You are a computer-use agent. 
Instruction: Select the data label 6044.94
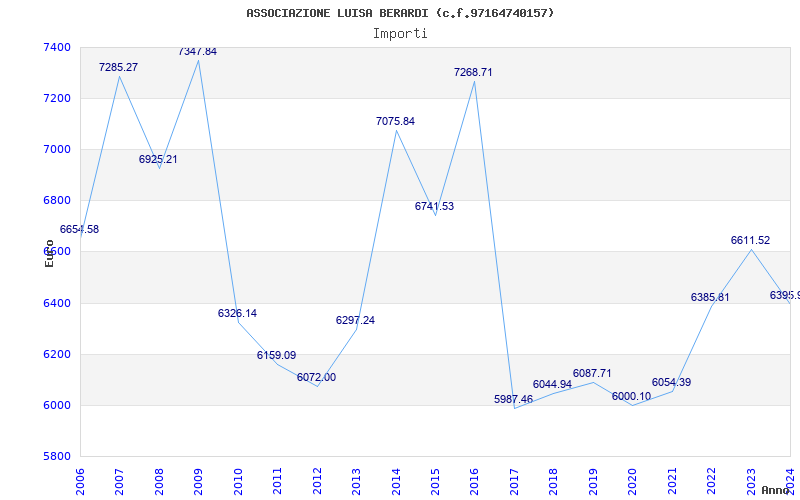[x=553, y=384]
